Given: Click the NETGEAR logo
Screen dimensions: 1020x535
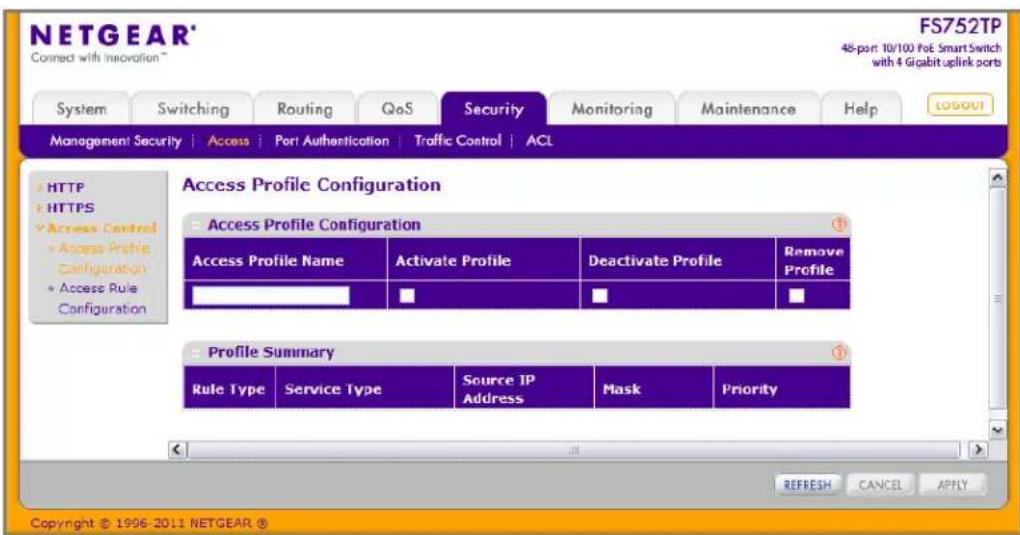Looking at the screenshot, I should click(113, 35).
